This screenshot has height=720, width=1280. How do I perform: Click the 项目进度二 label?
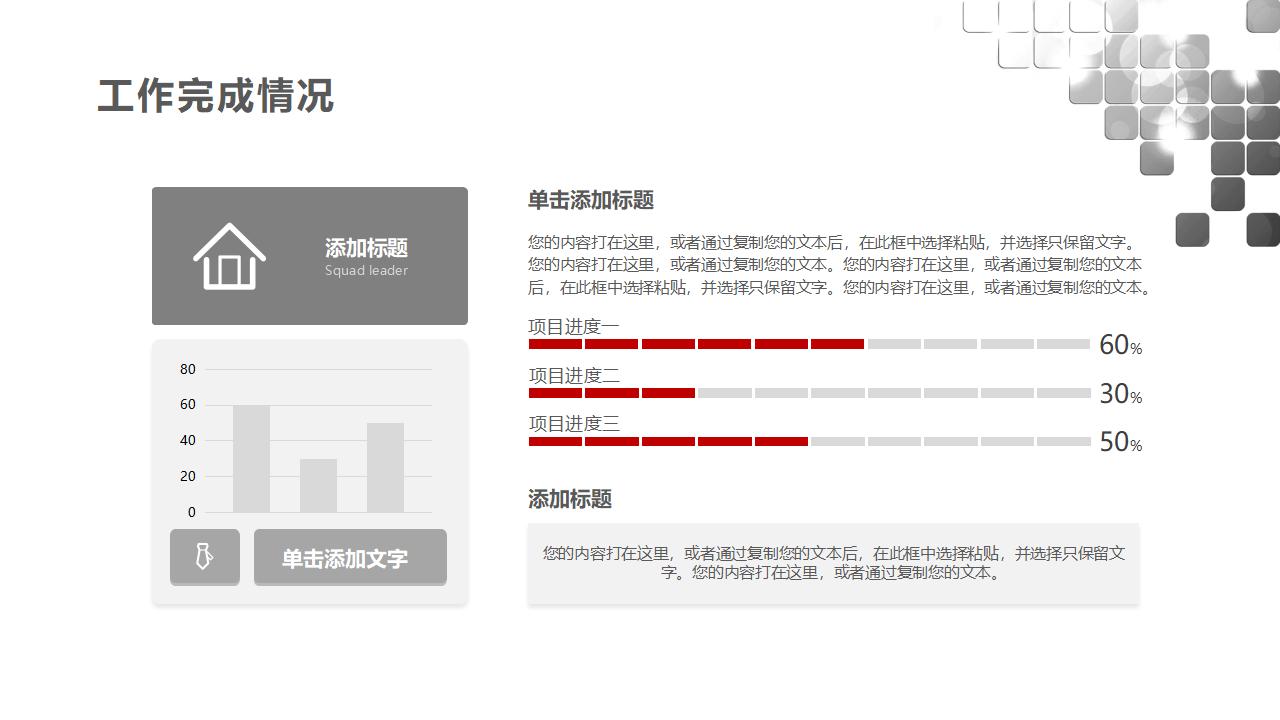pyautogui.click(x=574, y=375)
